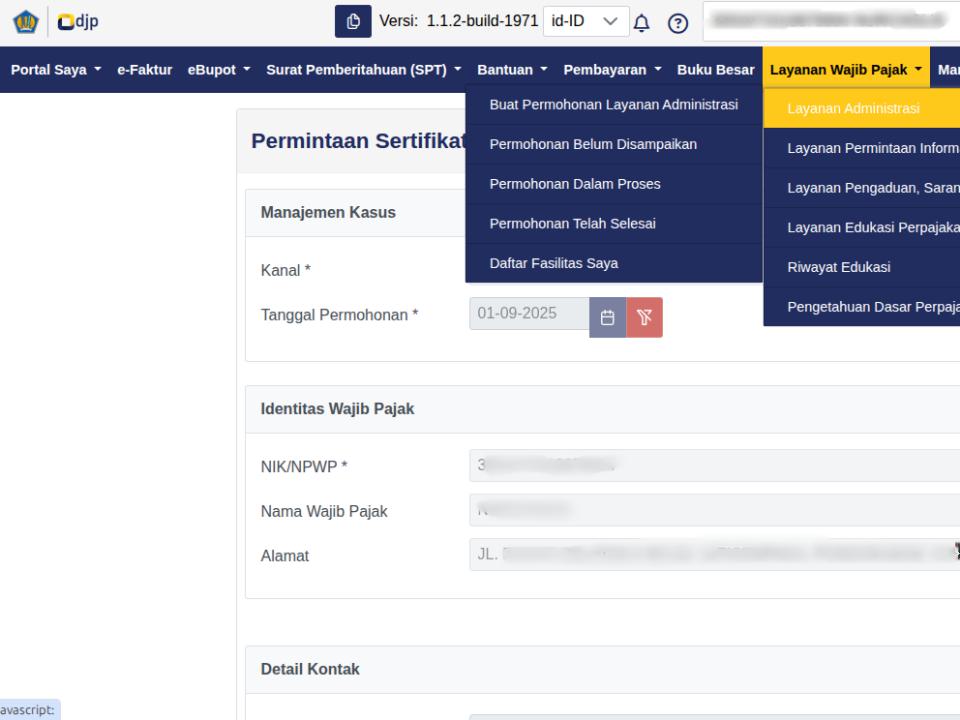Open the id-ID language dropdown
Image resolution: width=960 pixels, height=720 pixels.
point(586,21)
